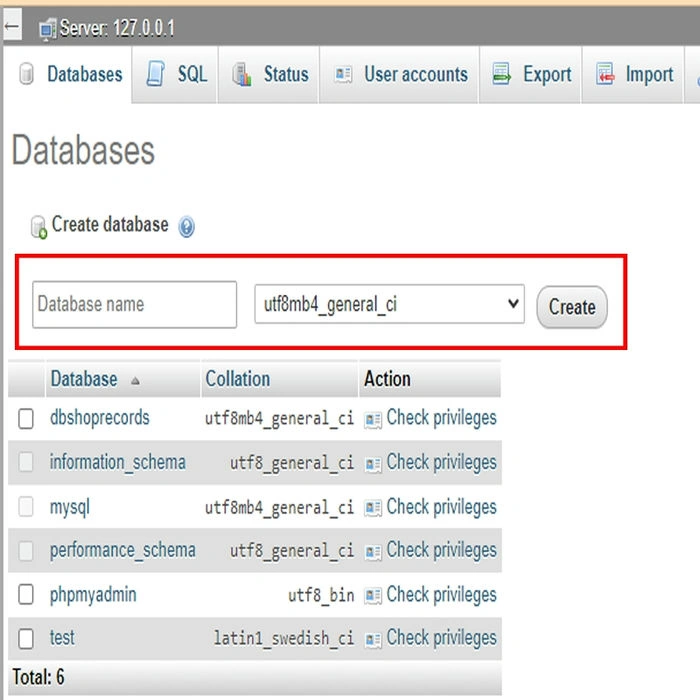Screen dimensions: 700x700
Task: Open Create database help question-mark icon
Action: coord(186,226)
